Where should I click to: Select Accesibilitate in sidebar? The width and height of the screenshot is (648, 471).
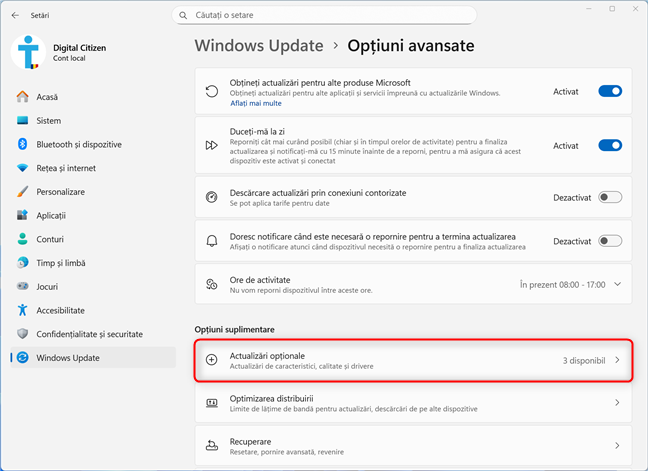coord(93,310)
